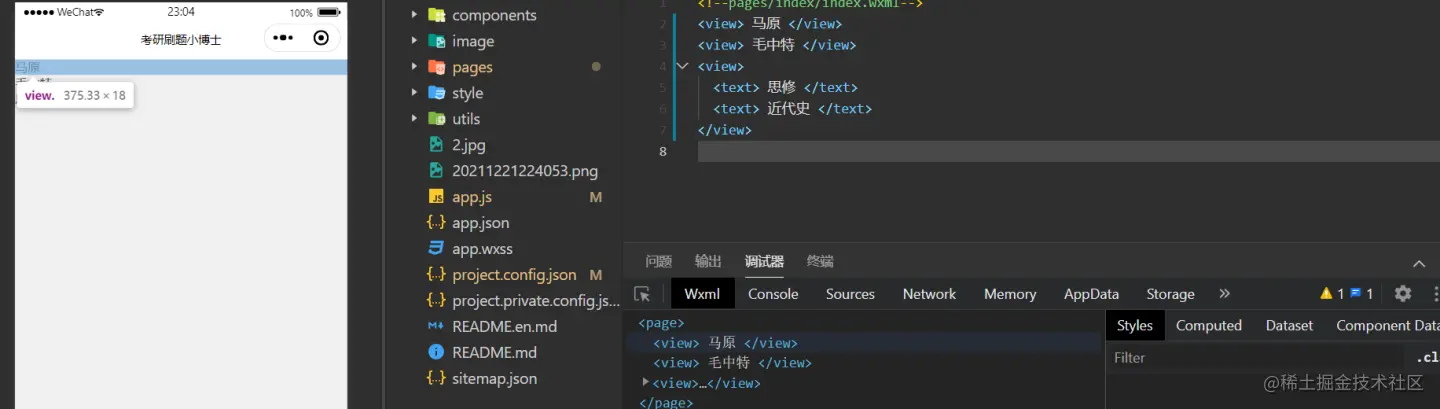This screenshot has height=409, width=1440.
Task: Open the Wxml debugger tab
Action: point(703,294)
